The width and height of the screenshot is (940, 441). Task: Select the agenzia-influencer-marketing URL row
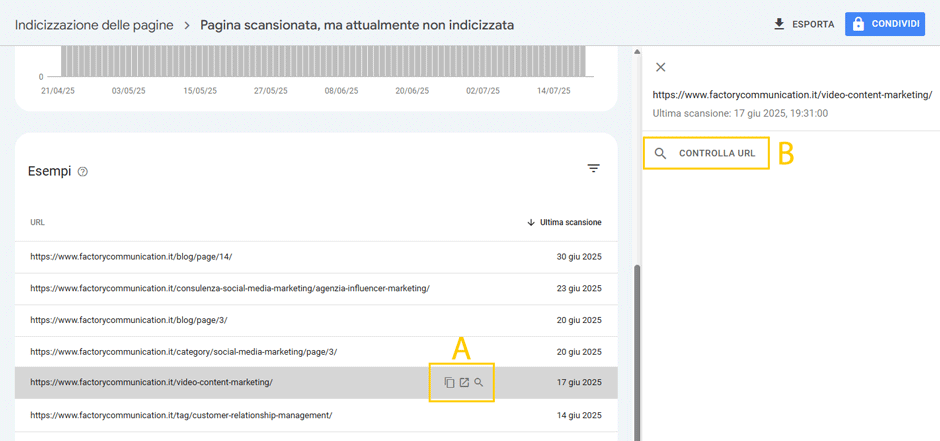tap(316, 288)
